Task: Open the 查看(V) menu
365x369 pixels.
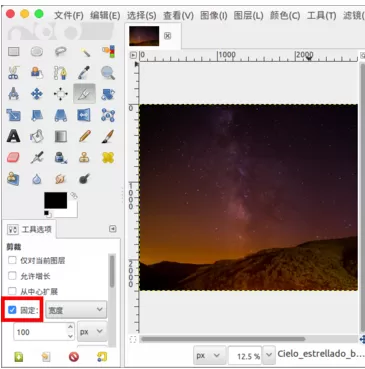Action: pos(178,15)
